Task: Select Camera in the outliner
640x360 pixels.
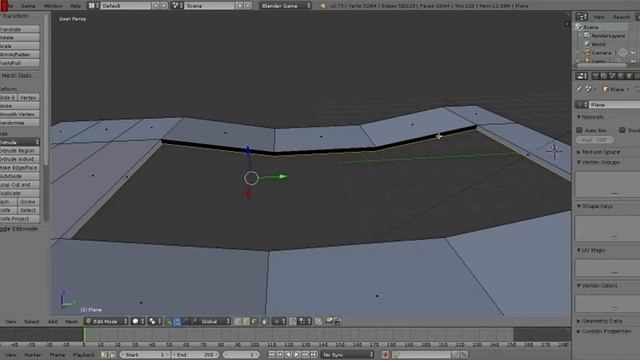Action: [601, 53]
